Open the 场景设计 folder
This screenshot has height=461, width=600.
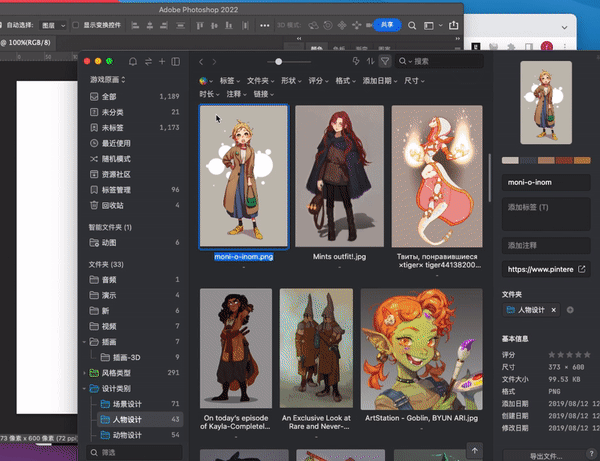tap(140, 404)
